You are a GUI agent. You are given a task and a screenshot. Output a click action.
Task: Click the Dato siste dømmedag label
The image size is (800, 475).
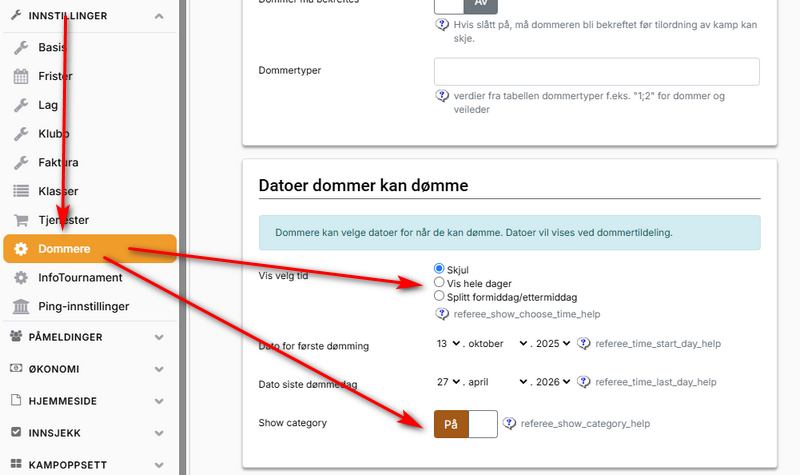point(308,384)
